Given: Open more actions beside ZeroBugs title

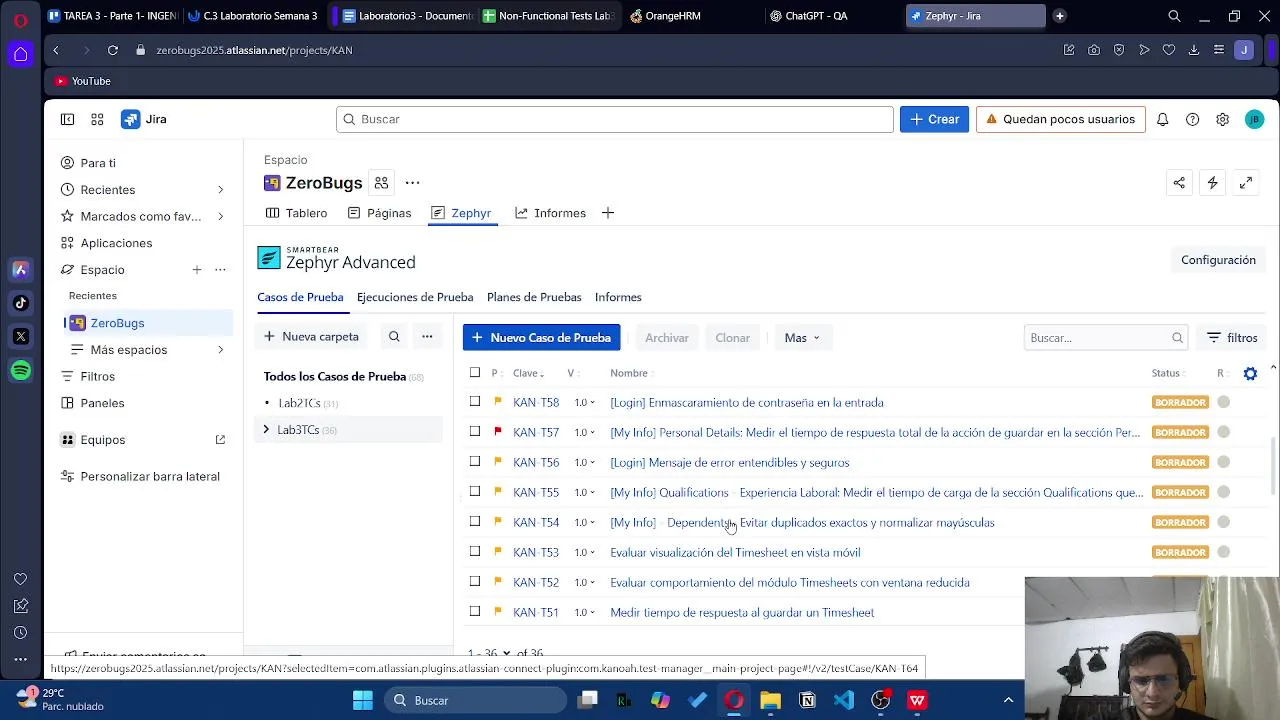Looking at the screenshot, I should [412, 183].
